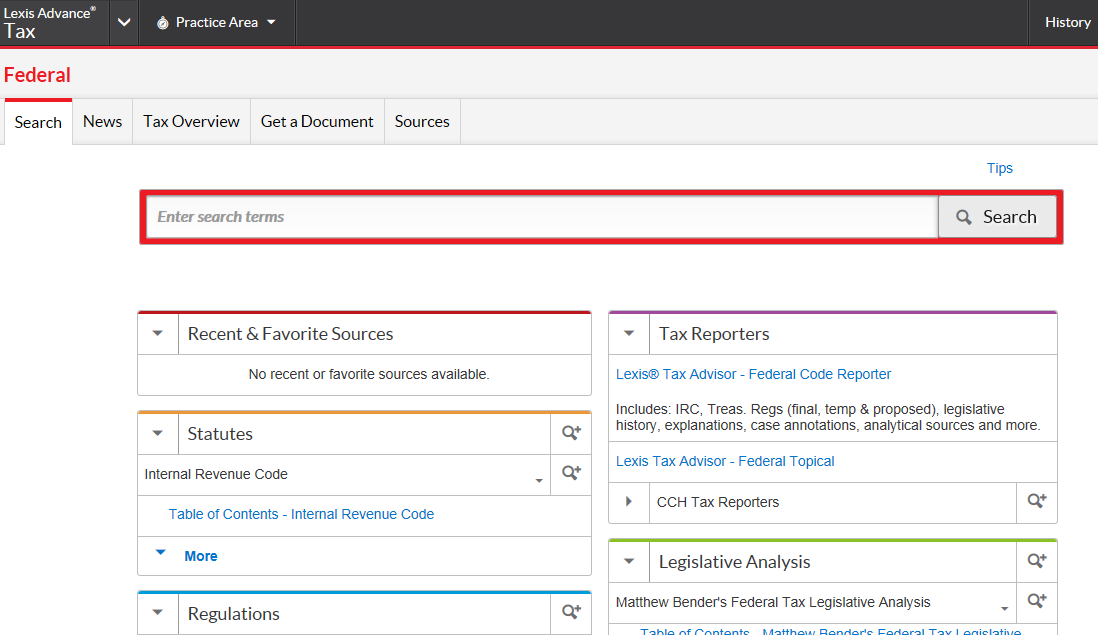Add CCH Tax Reporters to search
Viewport: 1098px width, 635px height.
1037,502
